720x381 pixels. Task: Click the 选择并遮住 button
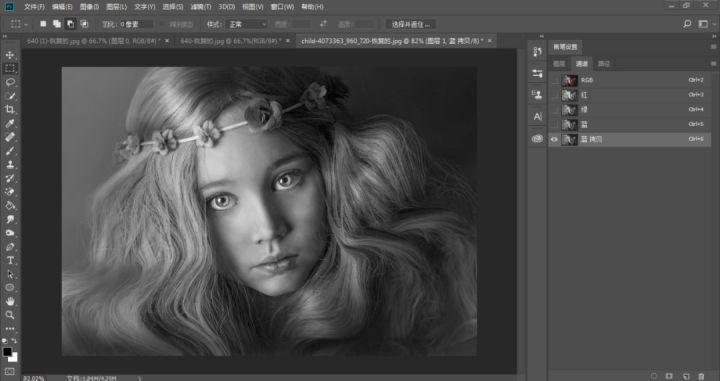411,24
